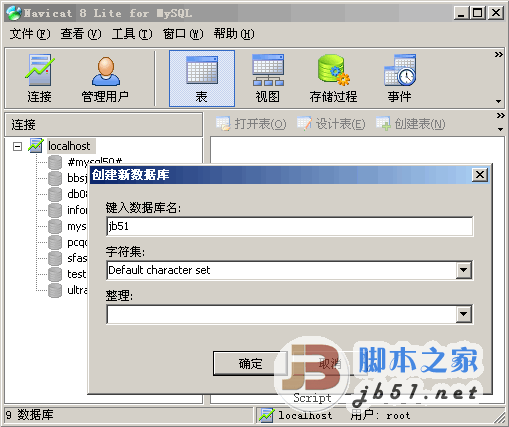This screenshot has width=509, height=427.
Task: Click the bbsj database cylinder icon
Action: point(55,178)
